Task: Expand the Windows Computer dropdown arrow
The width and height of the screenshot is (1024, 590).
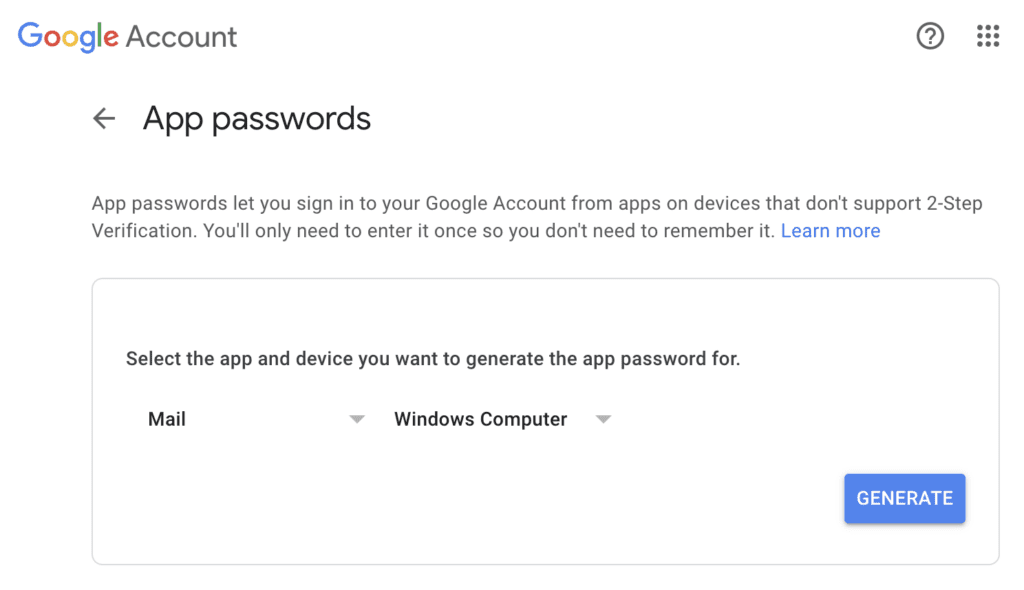Action: [x=603, y=420]
